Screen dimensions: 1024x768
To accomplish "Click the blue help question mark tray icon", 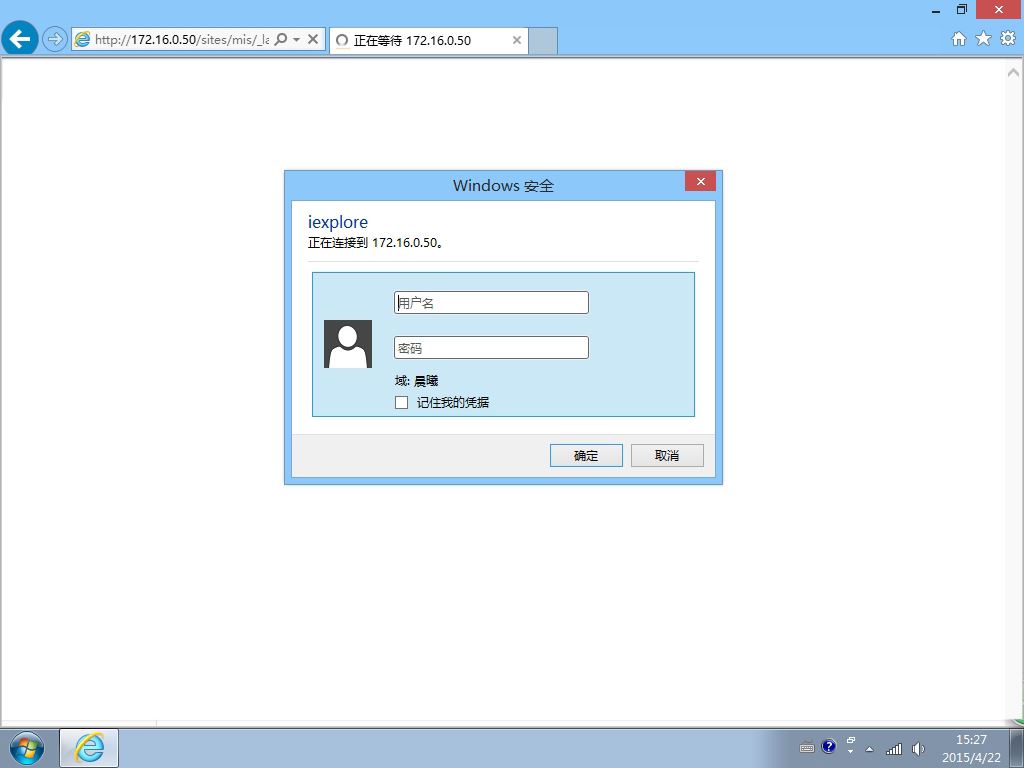I will point(829,746).
